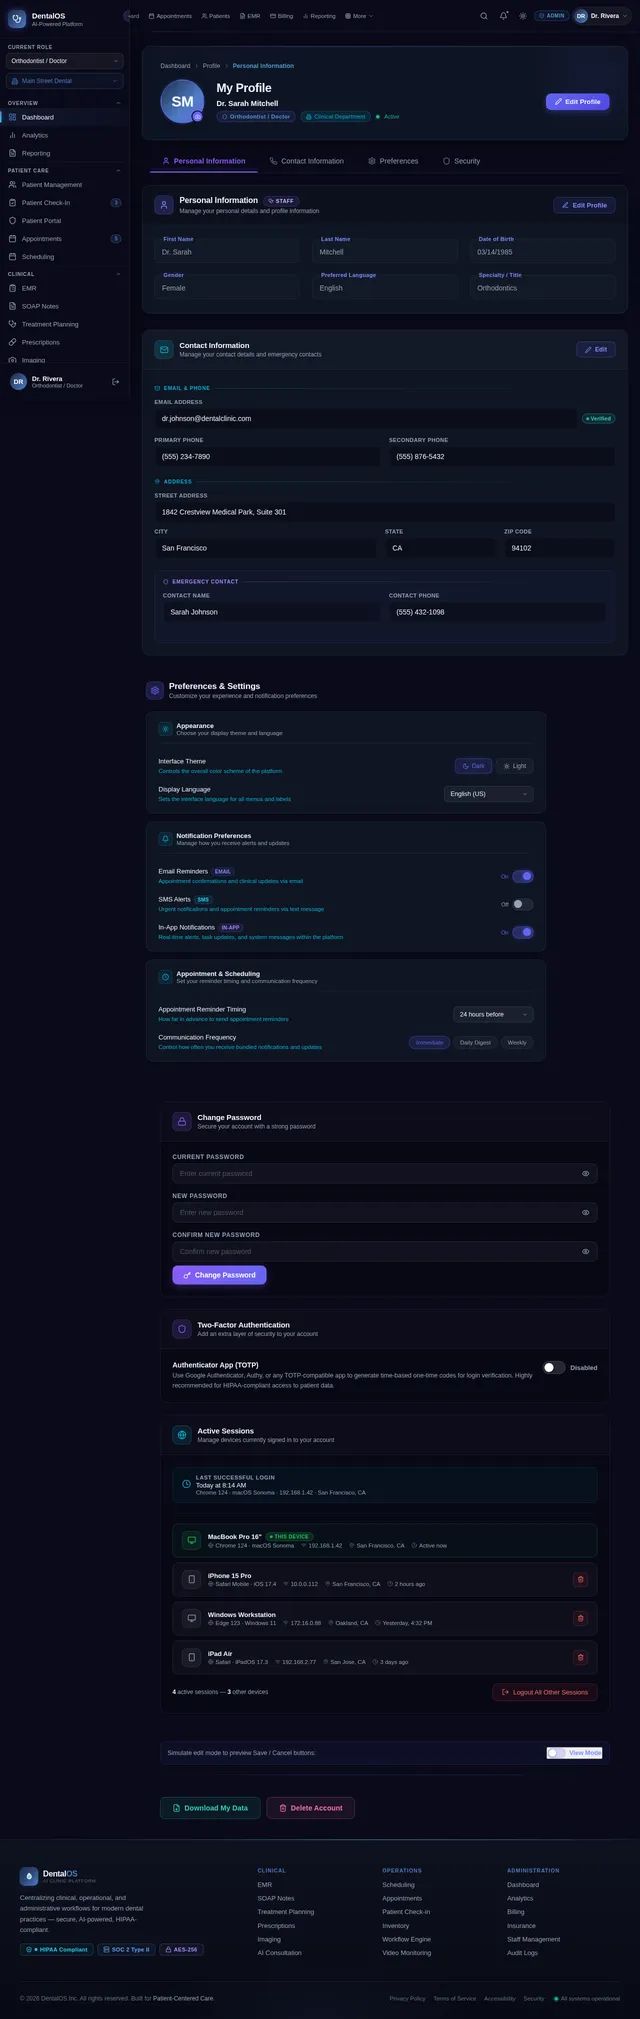Screen dimensions: 640x2019
Task: Remove the iPhone 15 Pro session
Action: 580,1579
